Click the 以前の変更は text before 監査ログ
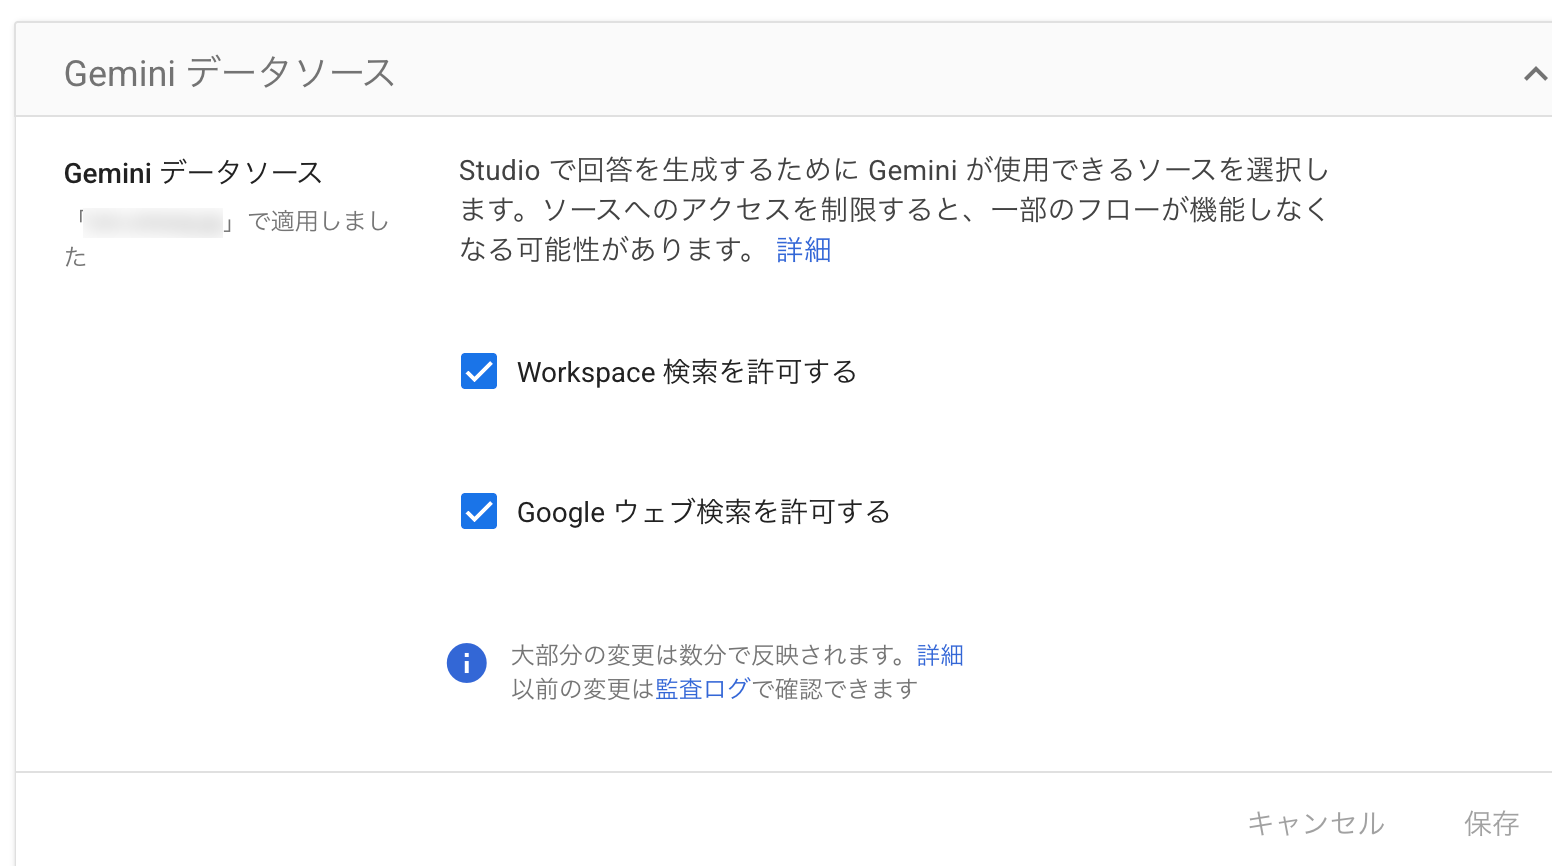This screenshot has height=866, width=1552. (583, 689)
